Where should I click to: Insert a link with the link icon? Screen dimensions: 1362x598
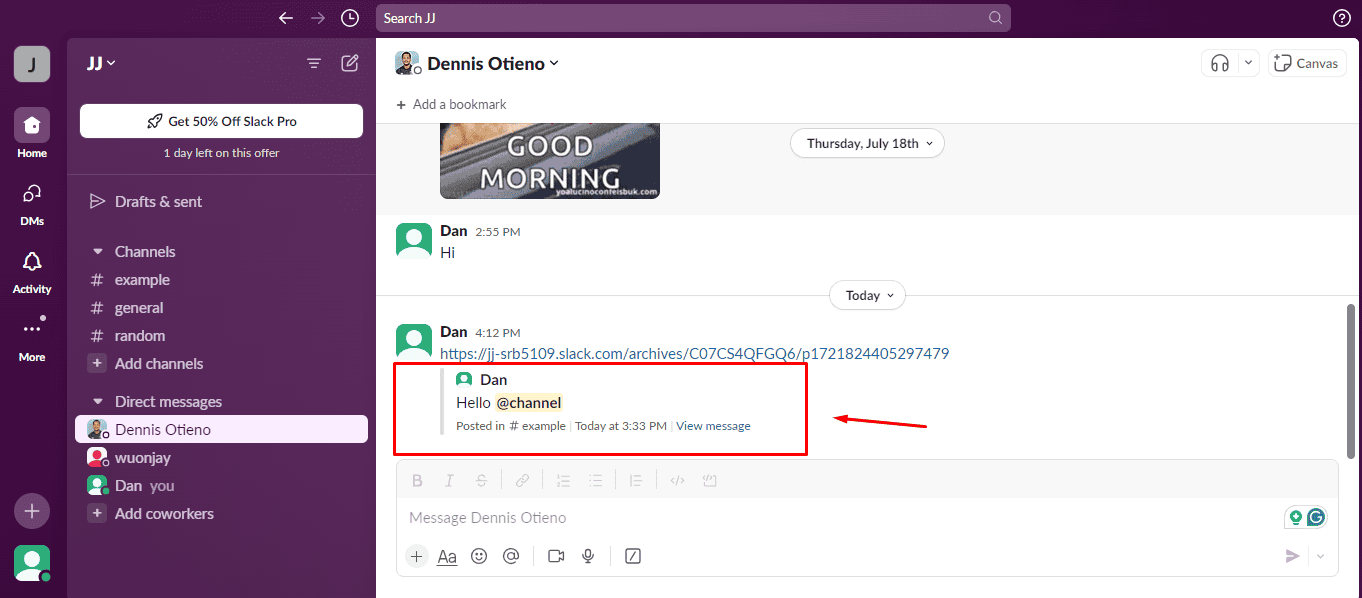pos(522,480)
